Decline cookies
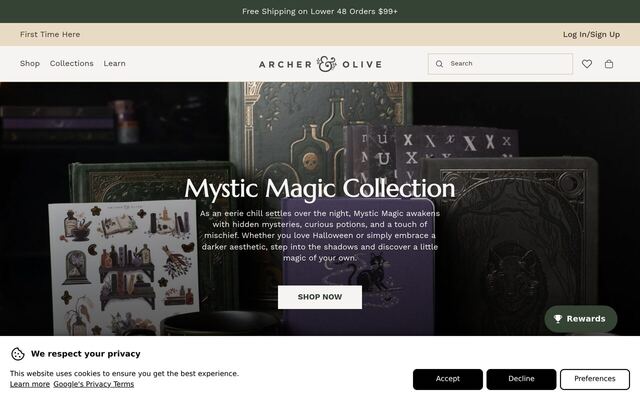This screenshot has height=400, width=640. pyautogui.click(x=521, y=379)
